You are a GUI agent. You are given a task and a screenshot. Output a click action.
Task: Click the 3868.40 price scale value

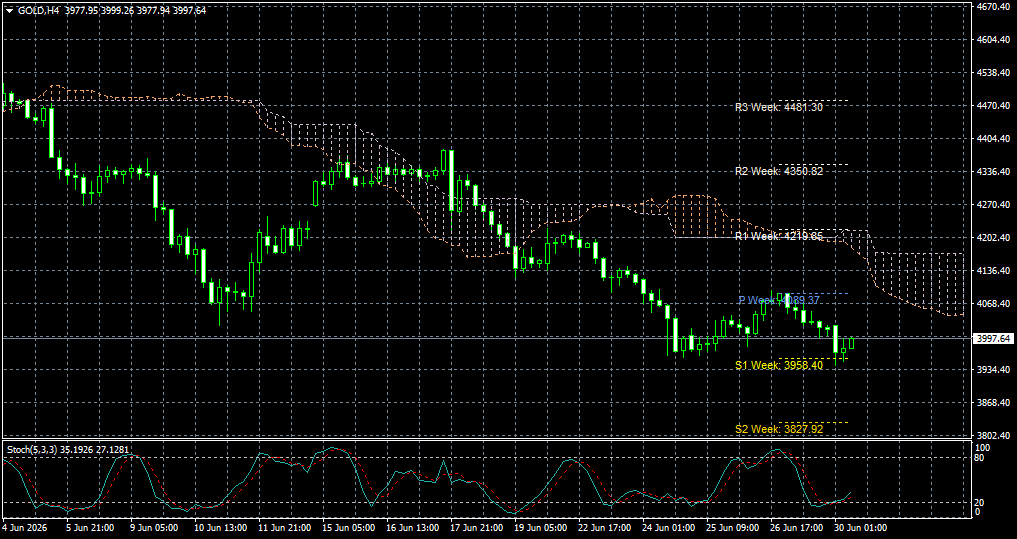pyautogui.click(x=993, y=403)
